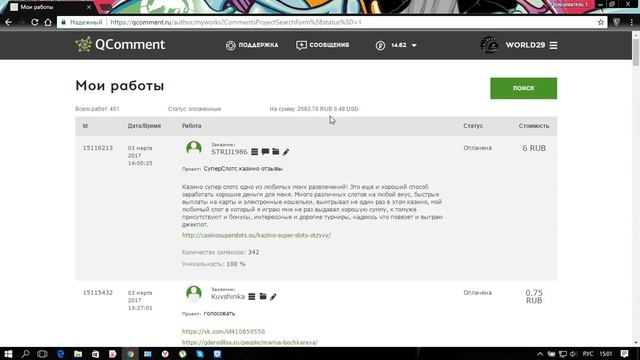Click work Id 15116213
Viewport: 640px width, 360px height.
click(x=98, y=148)
